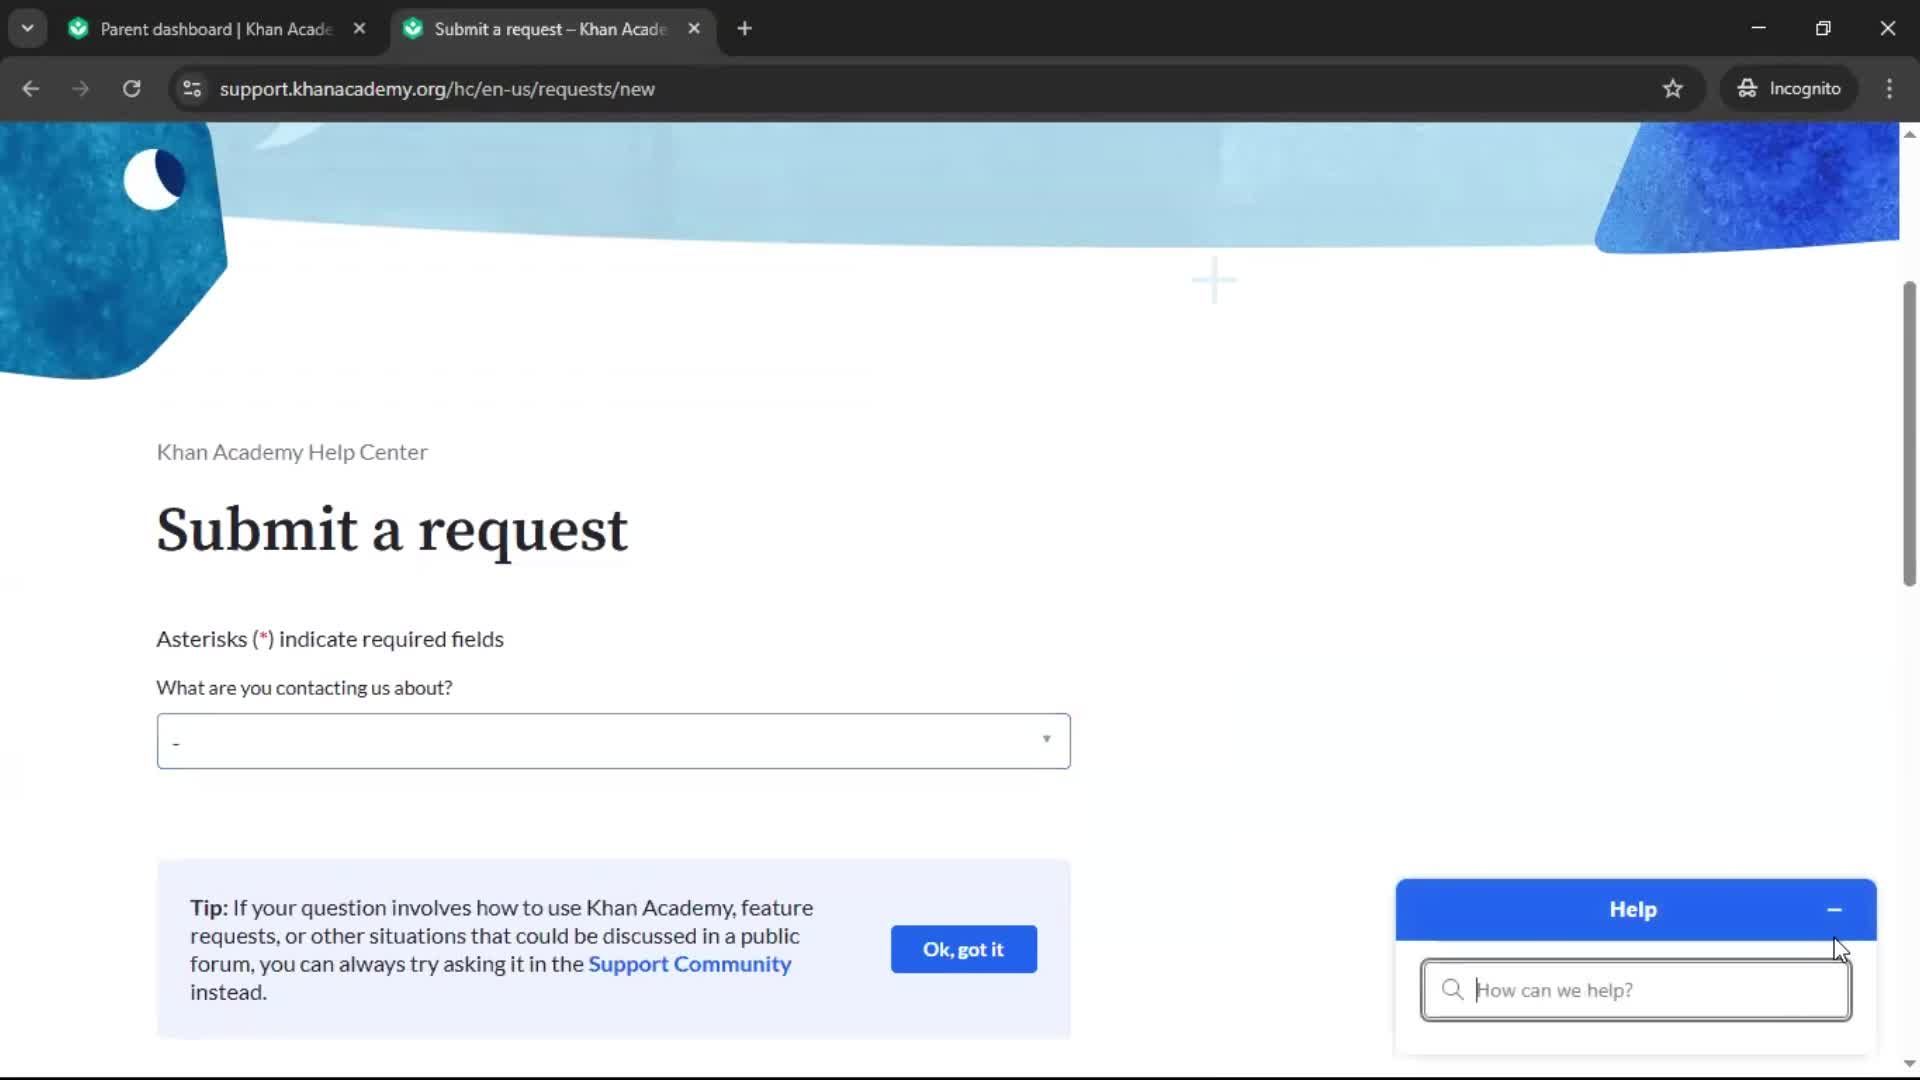This screenshot has width=1920, height=1080.
Task: Minimize the browser window
Action: click(x=1758, y=28)
